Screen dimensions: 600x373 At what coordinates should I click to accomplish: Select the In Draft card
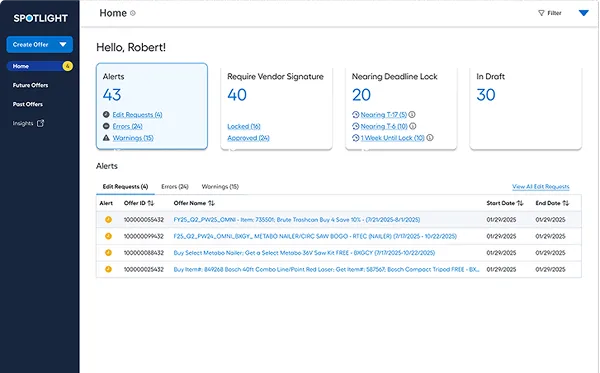tap(526, 108)
